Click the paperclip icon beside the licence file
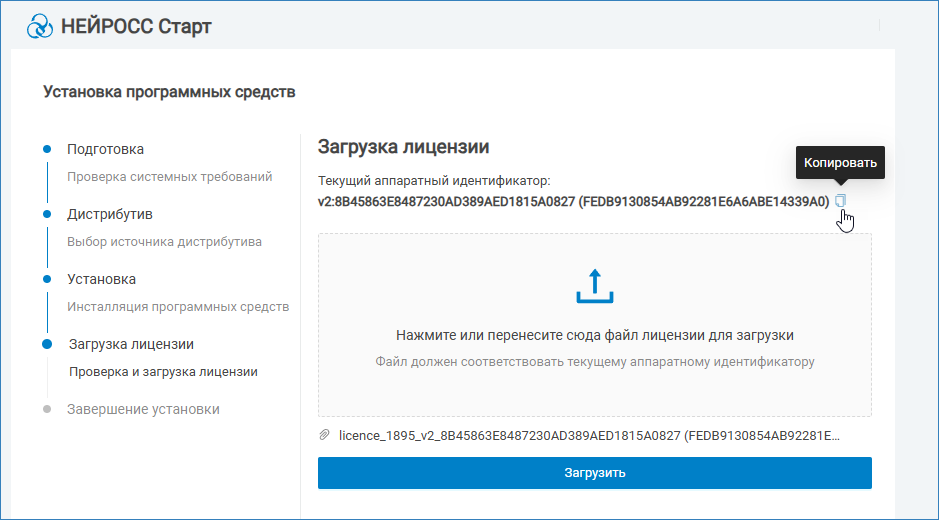Image resolution: width=939 pixels, height=520 pixels. [x=324, y=436]
